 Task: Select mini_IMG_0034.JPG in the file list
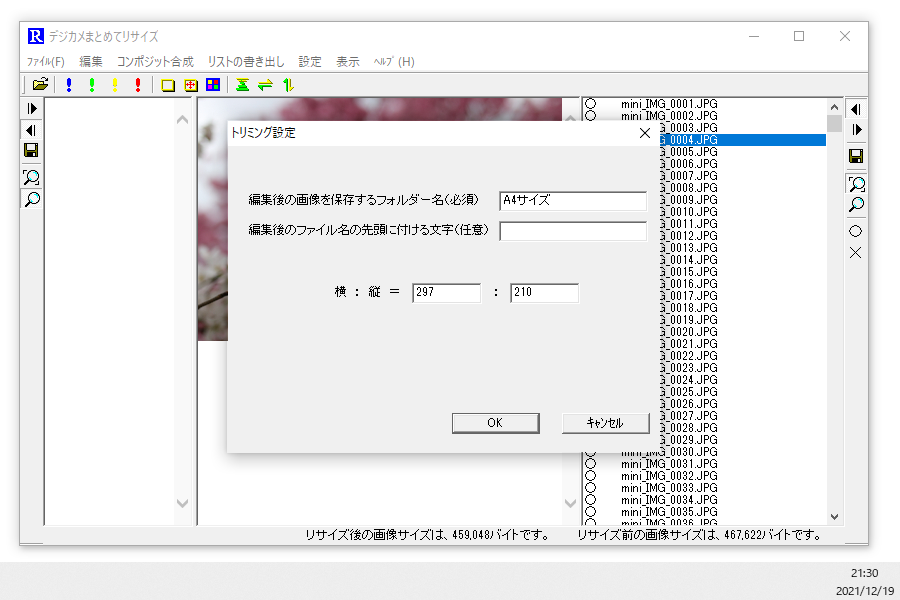point(669,500)
